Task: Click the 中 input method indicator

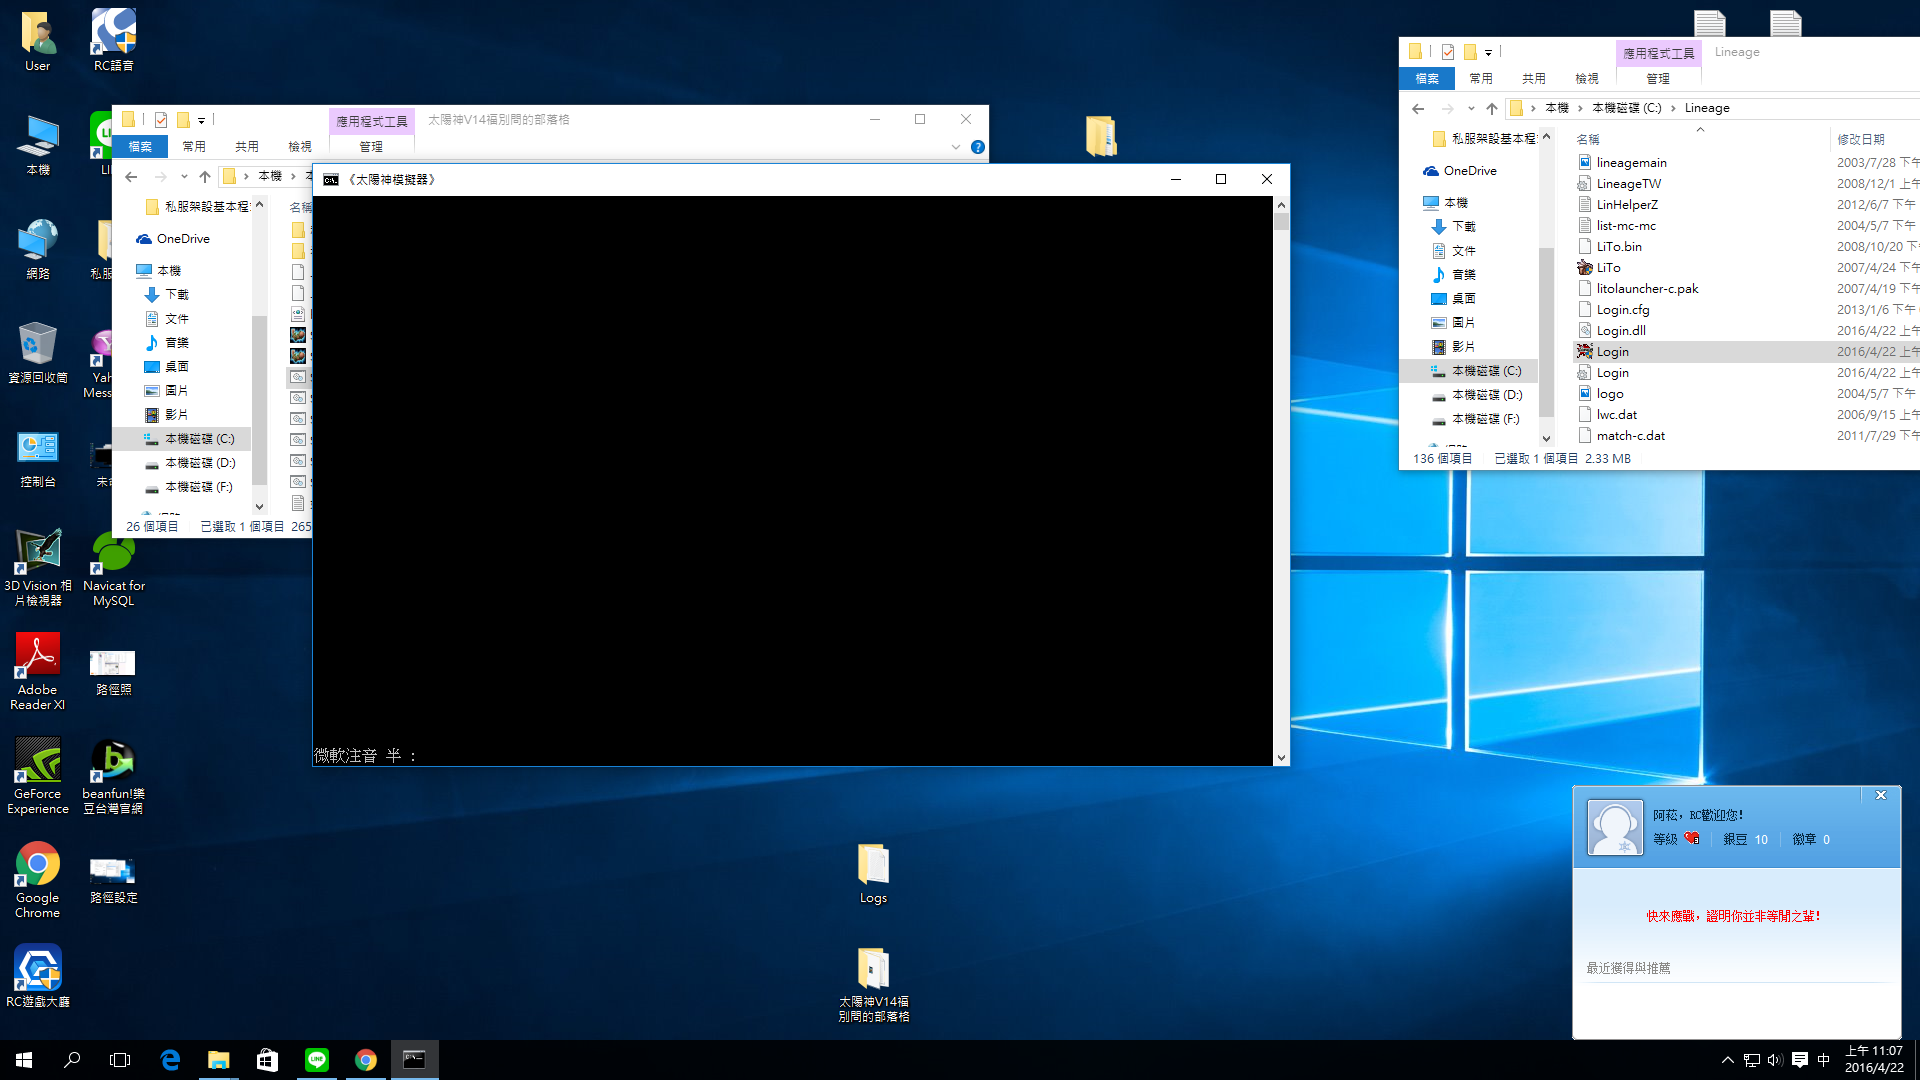Action: (1823, 1060)
